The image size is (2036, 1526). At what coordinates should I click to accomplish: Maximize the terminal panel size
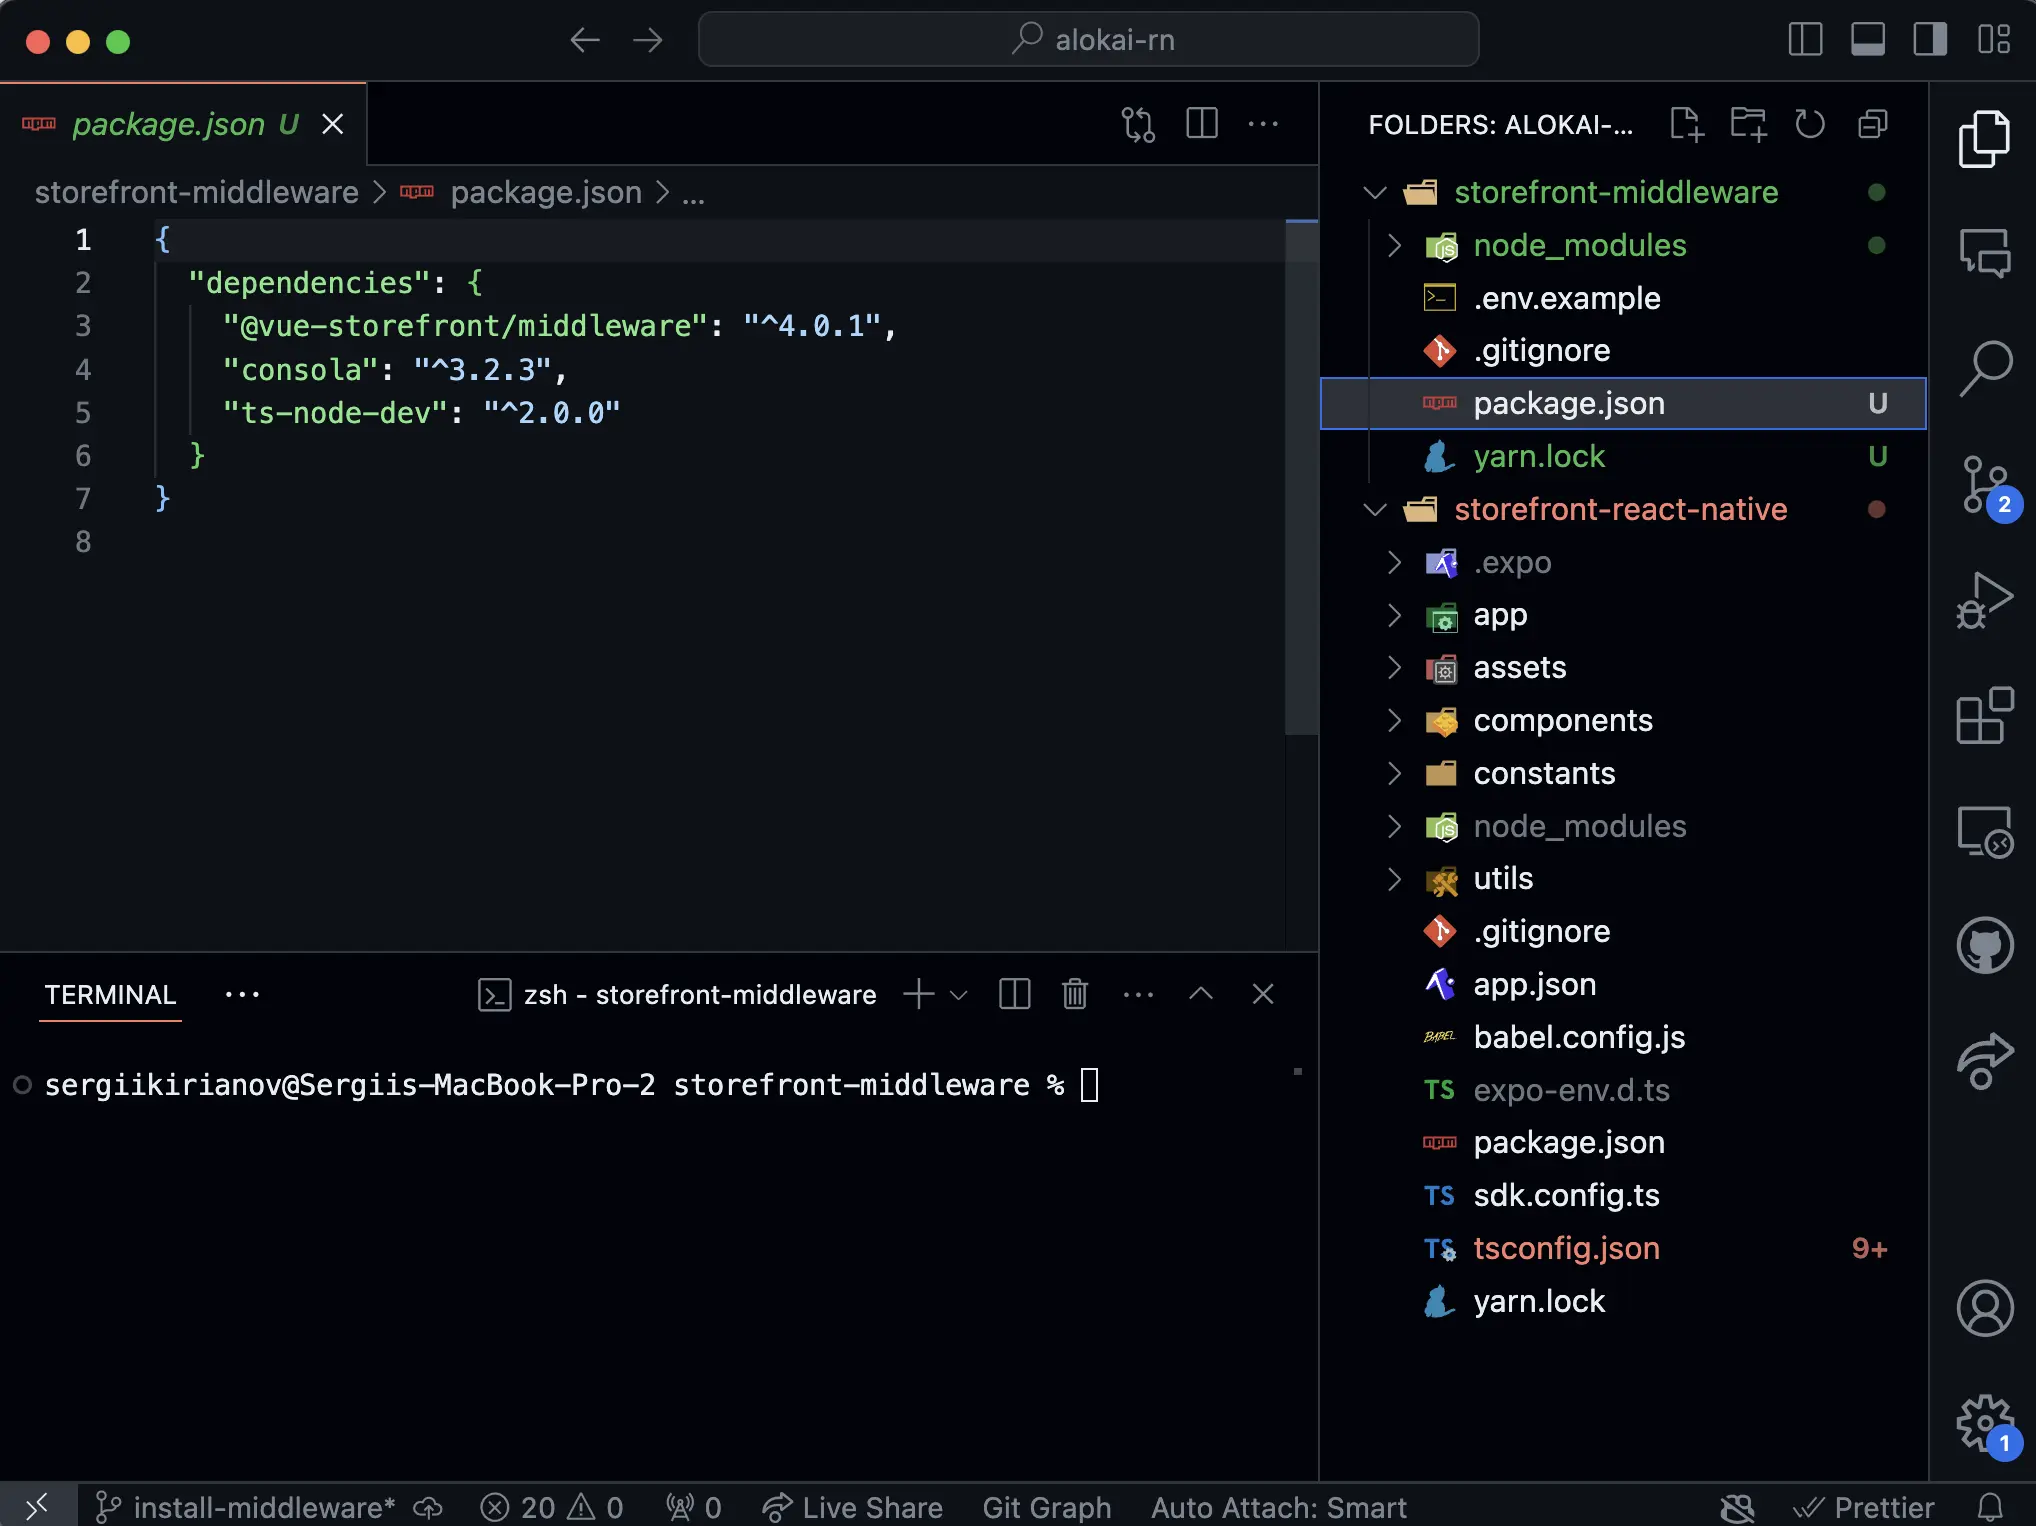[x=1201, y=994]
